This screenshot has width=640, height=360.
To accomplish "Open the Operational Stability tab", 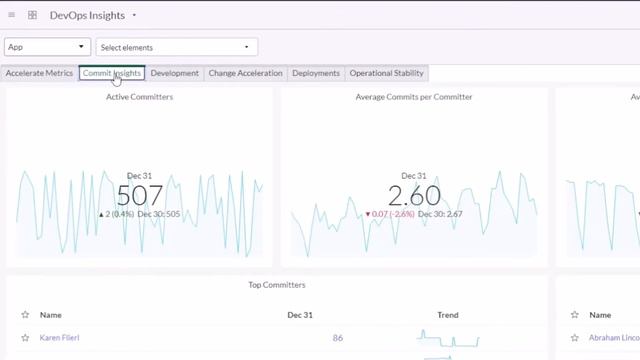I will 387,73.
